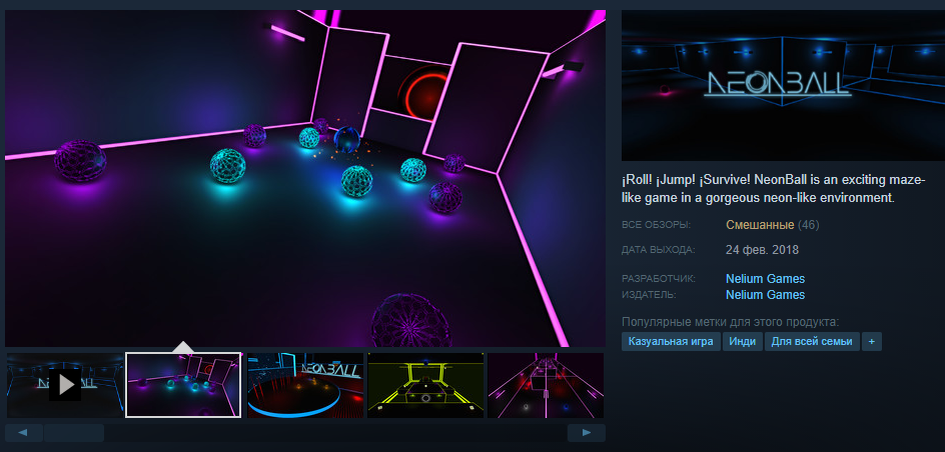Viewport: 945px width, 452px height.
Task: Click the ДАТА ВЫХОДА label
Action: [x=659, y=250]
